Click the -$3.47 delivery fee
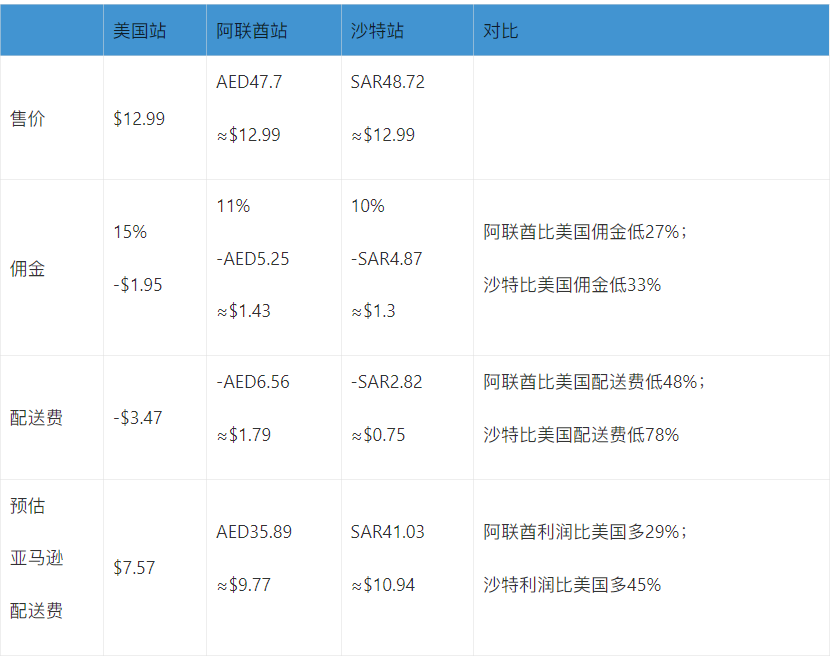Image resolution: width=831 pixels, height=660 pixels. tap(138, 417)
